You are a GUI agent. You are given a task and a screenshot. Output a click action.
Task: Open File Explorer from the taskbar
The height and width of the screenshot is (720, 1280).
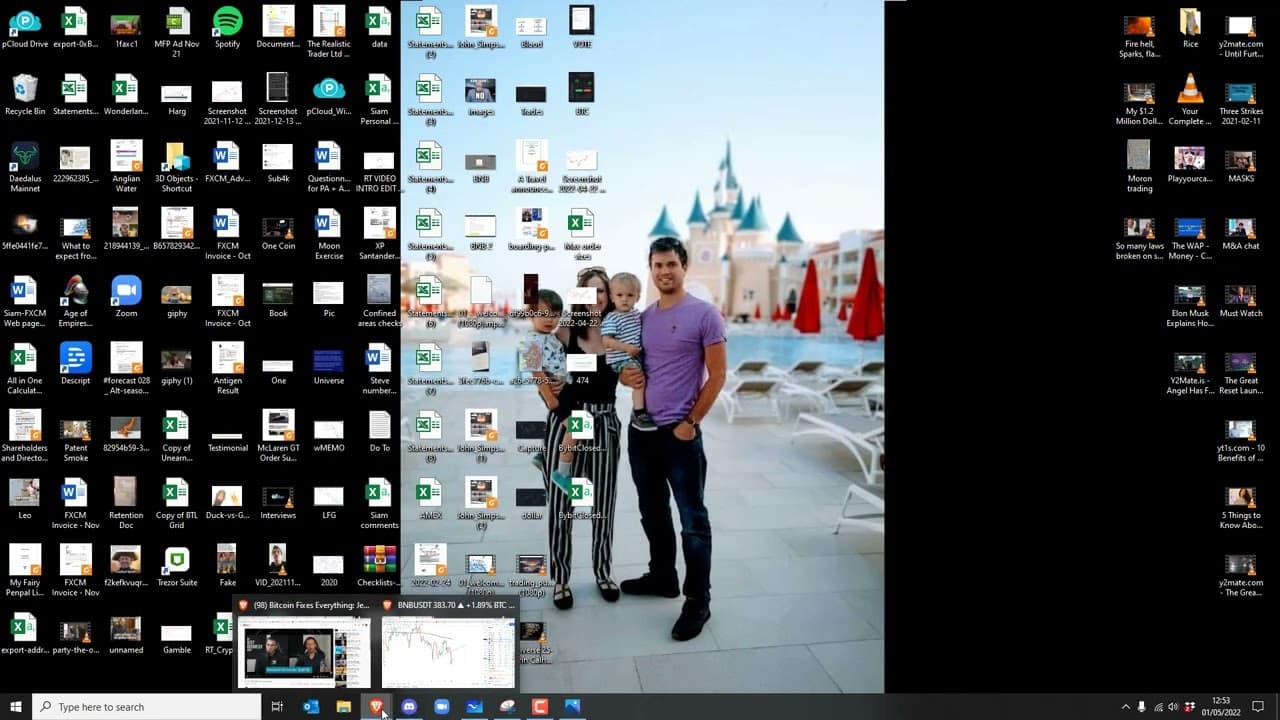(x=343, y=707)
